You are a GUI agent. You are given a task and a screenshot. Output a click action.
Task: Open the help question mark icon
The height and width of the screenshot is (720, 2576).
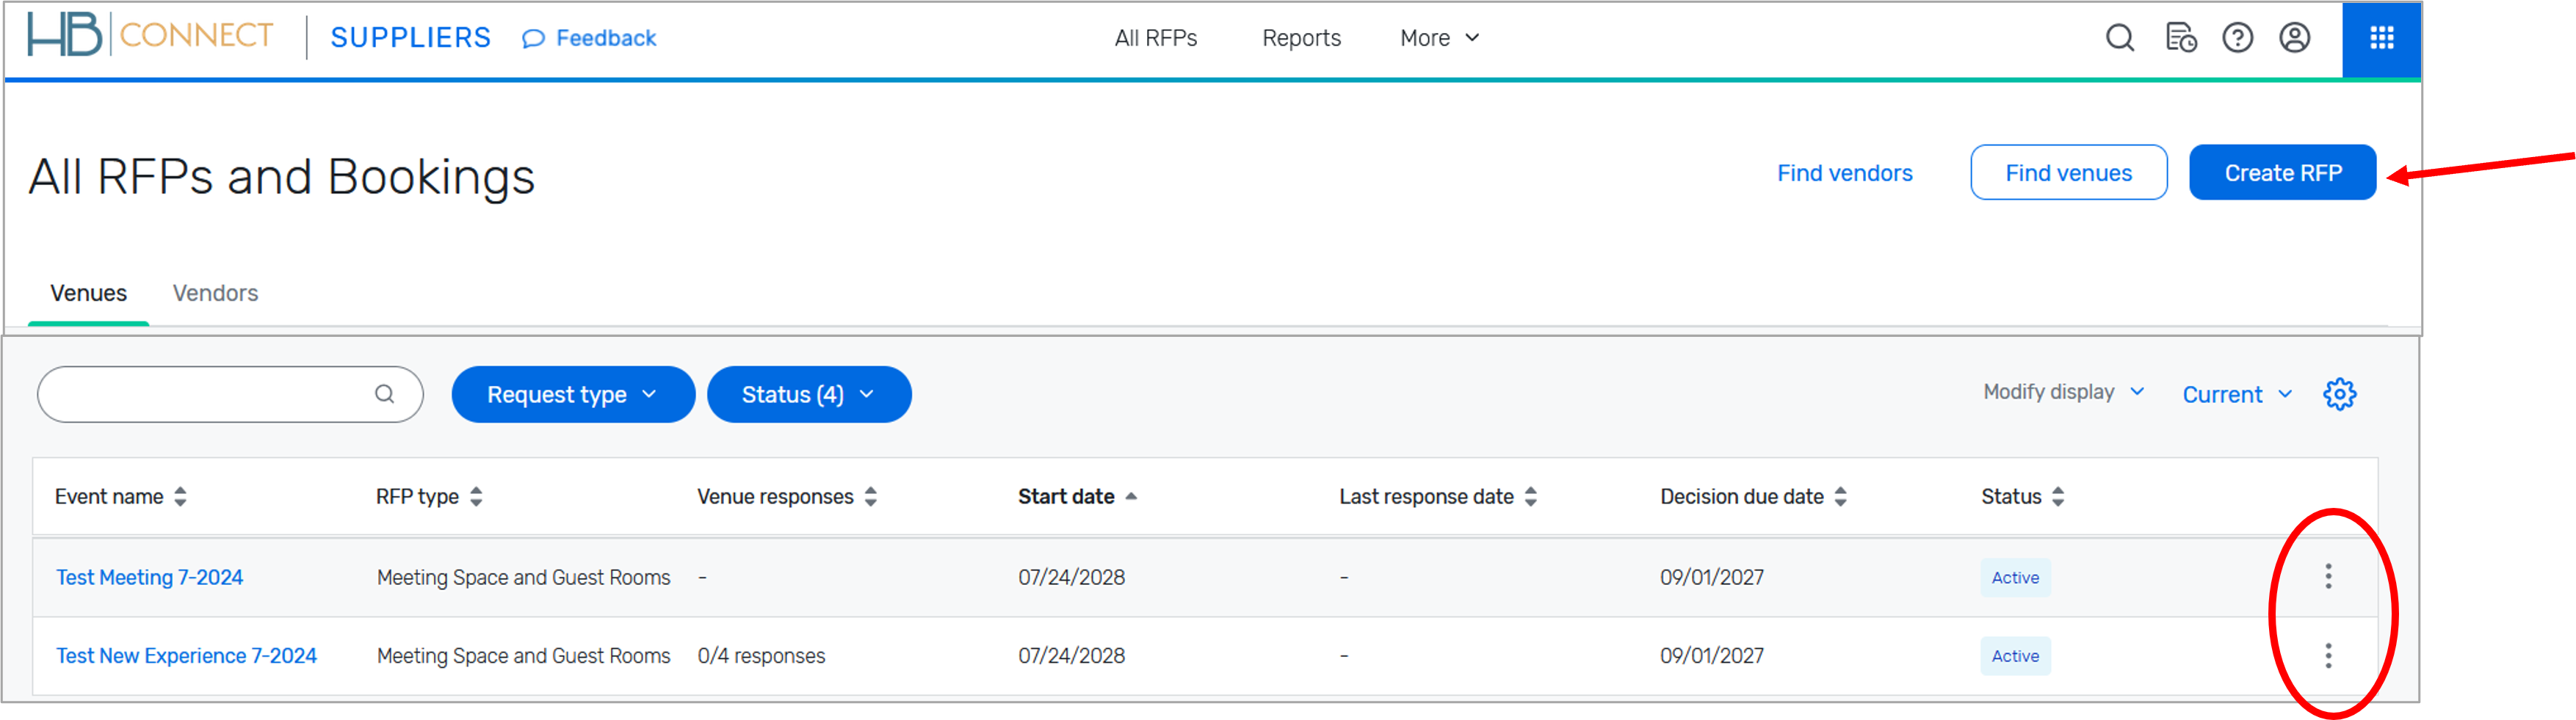click(2238, 38)
